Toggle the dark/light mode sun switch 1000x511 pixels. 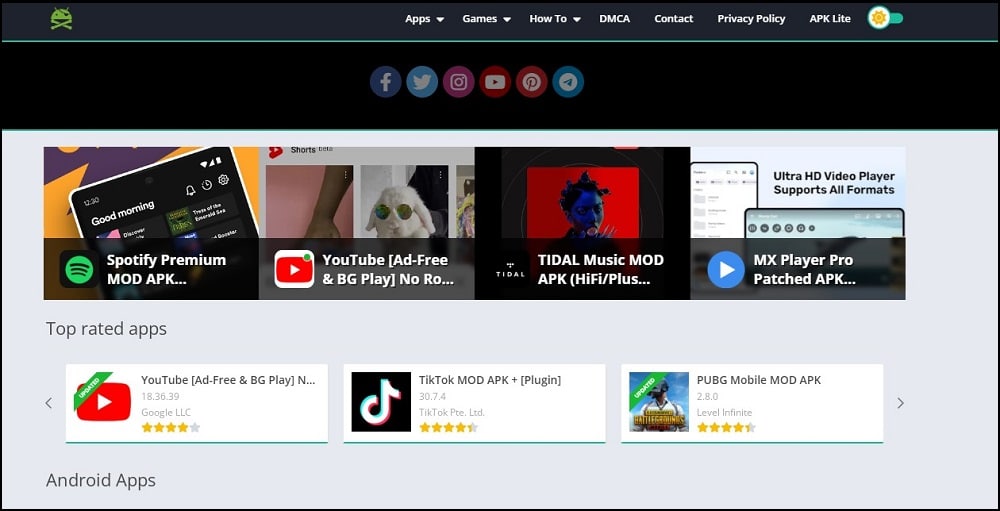pyautogui.click(x=885, y=18)
